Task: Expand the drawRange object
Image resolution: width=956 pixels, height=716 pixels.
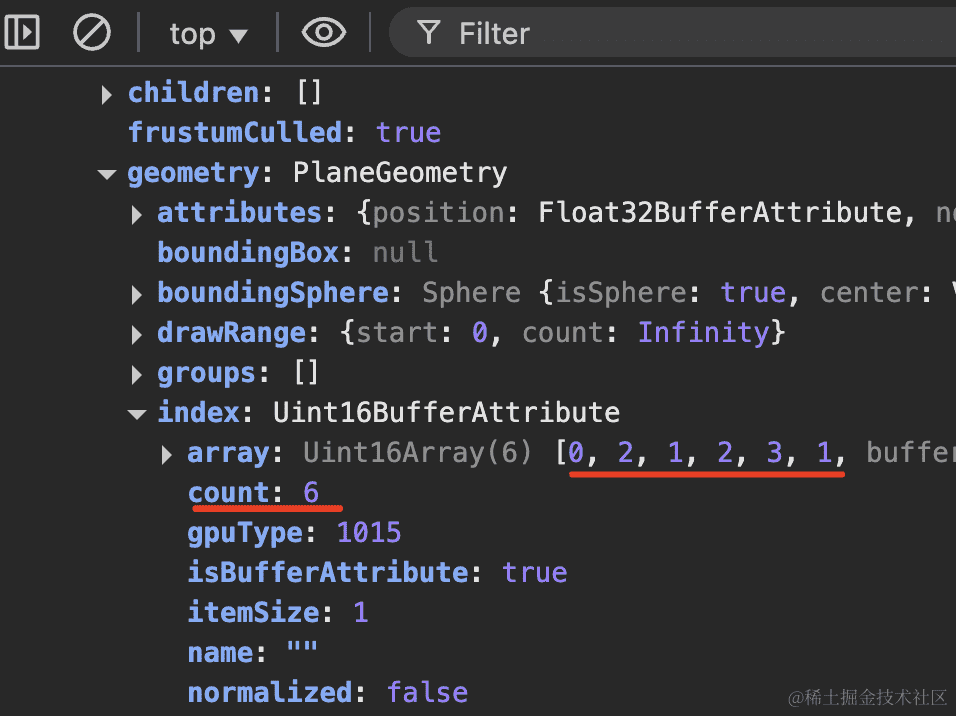Action: point(137,334)
